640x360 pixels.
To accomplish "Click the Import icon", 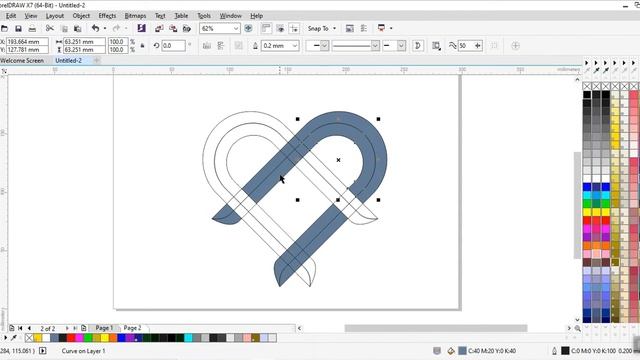I will pos(159,28).
